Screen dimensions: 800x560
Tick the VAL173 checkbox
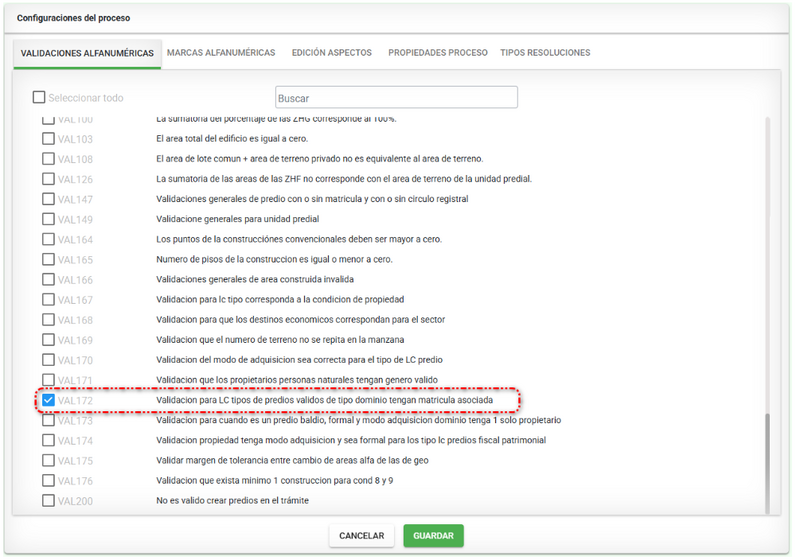point(48,420)
